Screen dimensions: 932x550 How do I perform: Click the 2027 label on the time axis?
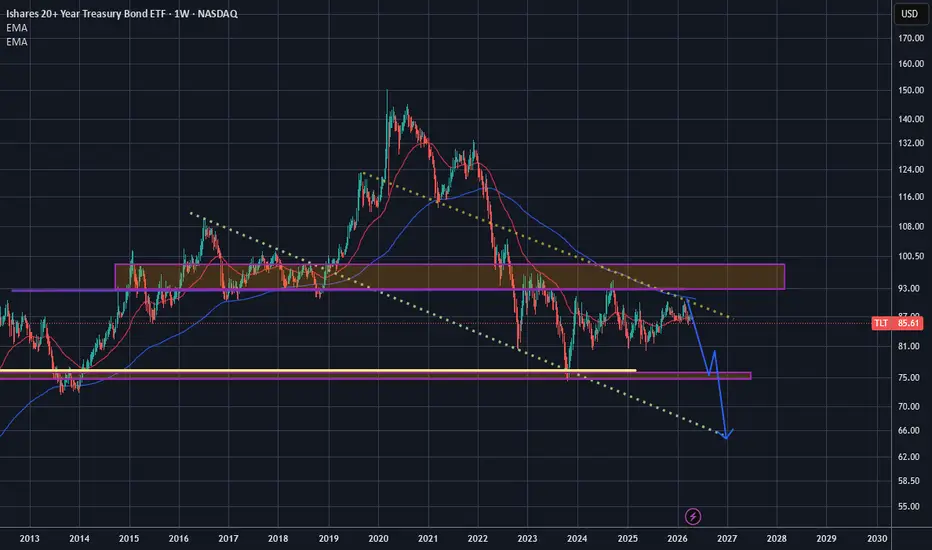tap(727, 539)
